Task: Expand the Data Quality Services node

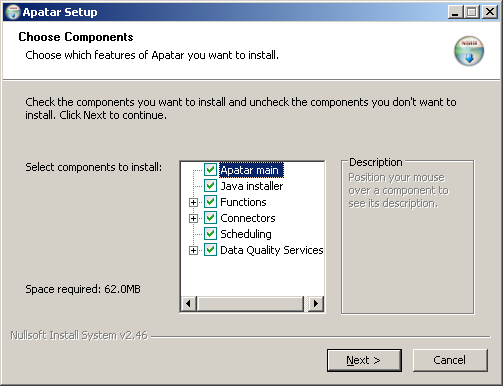Action: click(x=193, y=250)
